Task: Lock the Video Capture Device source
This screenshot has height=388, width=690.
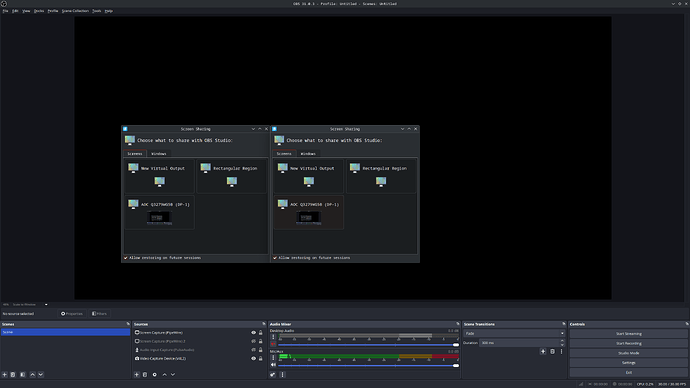Action: click(261, 359)
